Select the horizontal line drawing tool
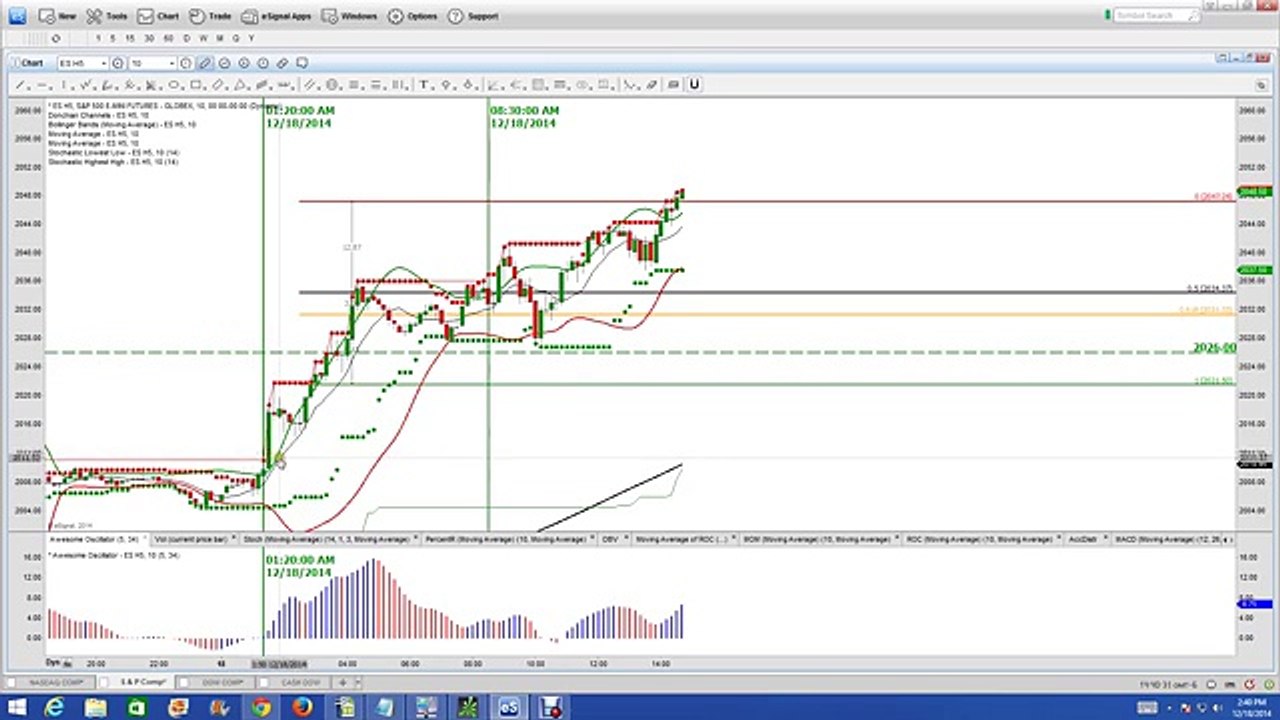 click(x=41, y=85)
